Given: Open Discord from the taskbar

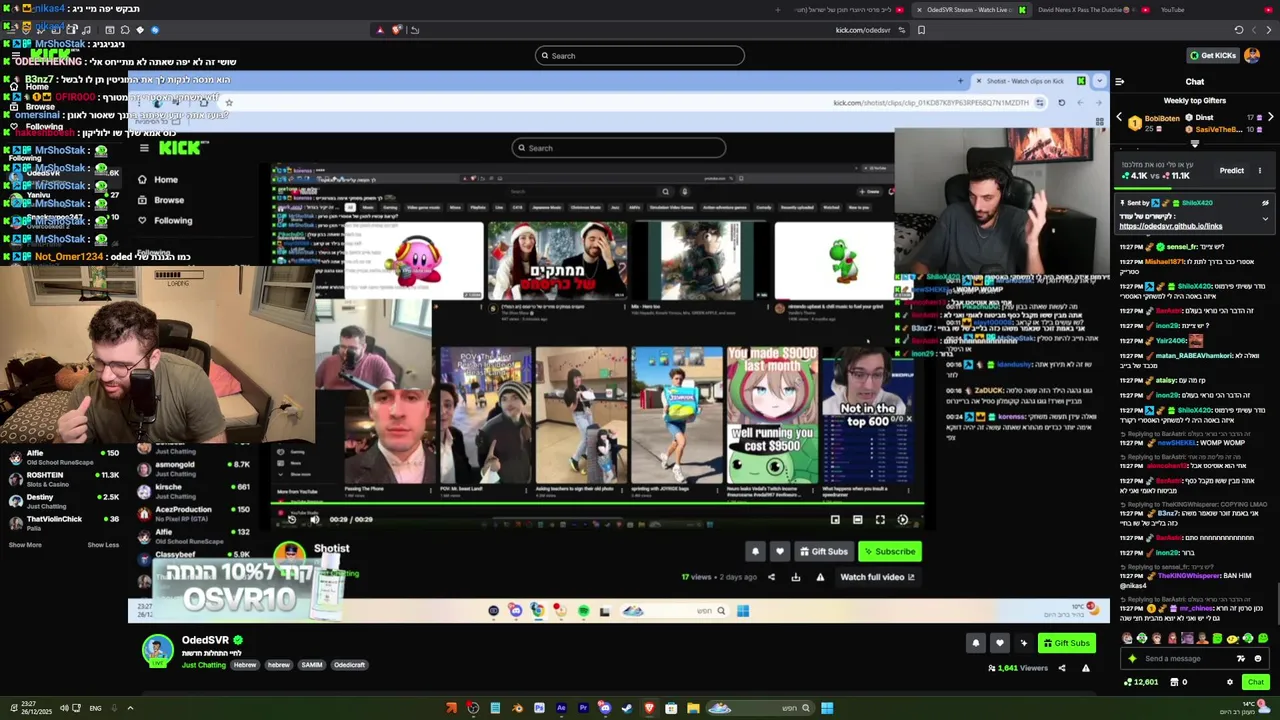Looking at the screenshot, I should point(605,708).
